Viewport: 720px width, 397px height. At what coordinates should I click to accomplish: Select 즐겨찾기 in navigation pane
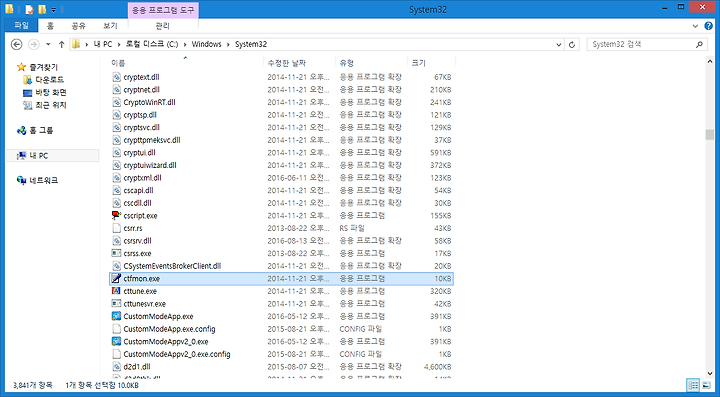(37, 67)
